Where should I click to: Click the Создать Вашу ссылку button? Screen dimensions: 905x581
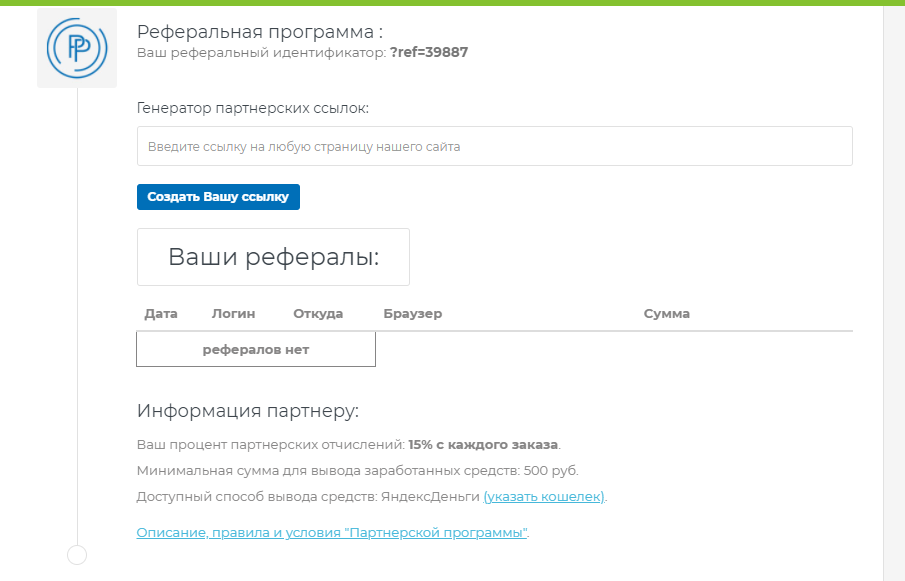[218, 197]
